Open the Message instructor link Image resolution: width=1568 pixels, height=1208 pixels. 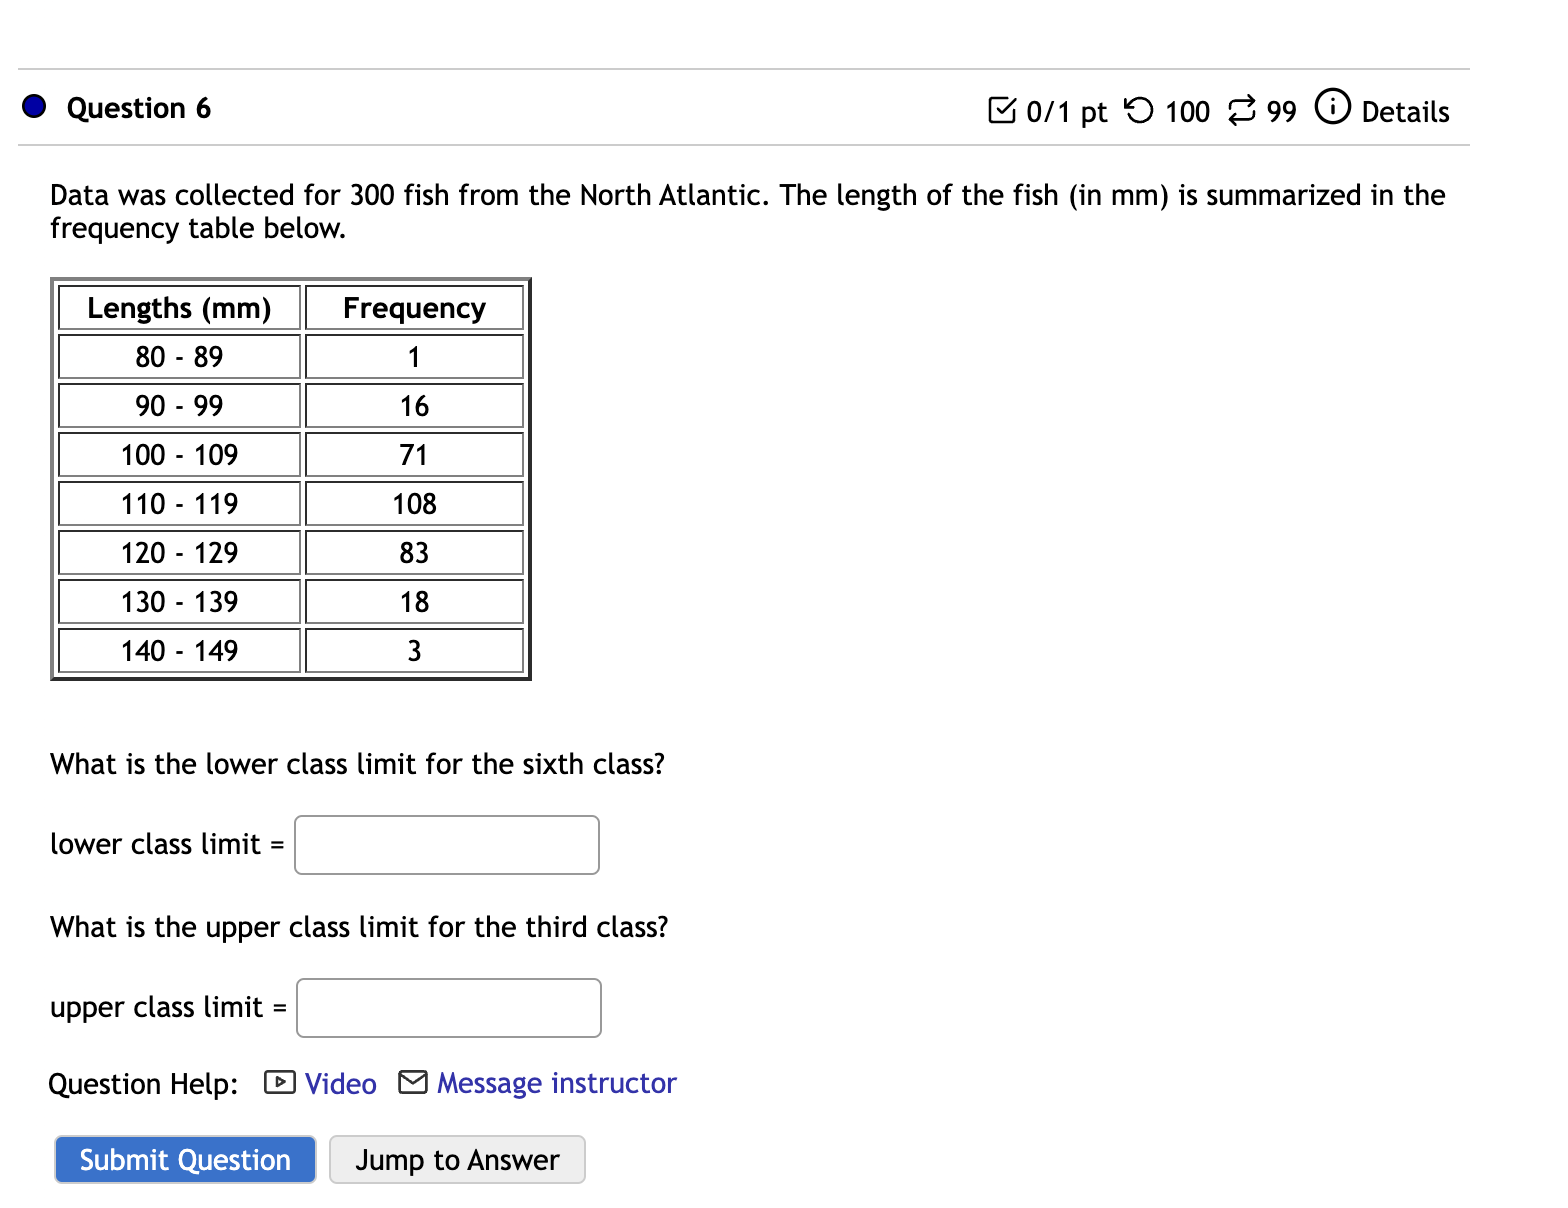[555, 1082]
